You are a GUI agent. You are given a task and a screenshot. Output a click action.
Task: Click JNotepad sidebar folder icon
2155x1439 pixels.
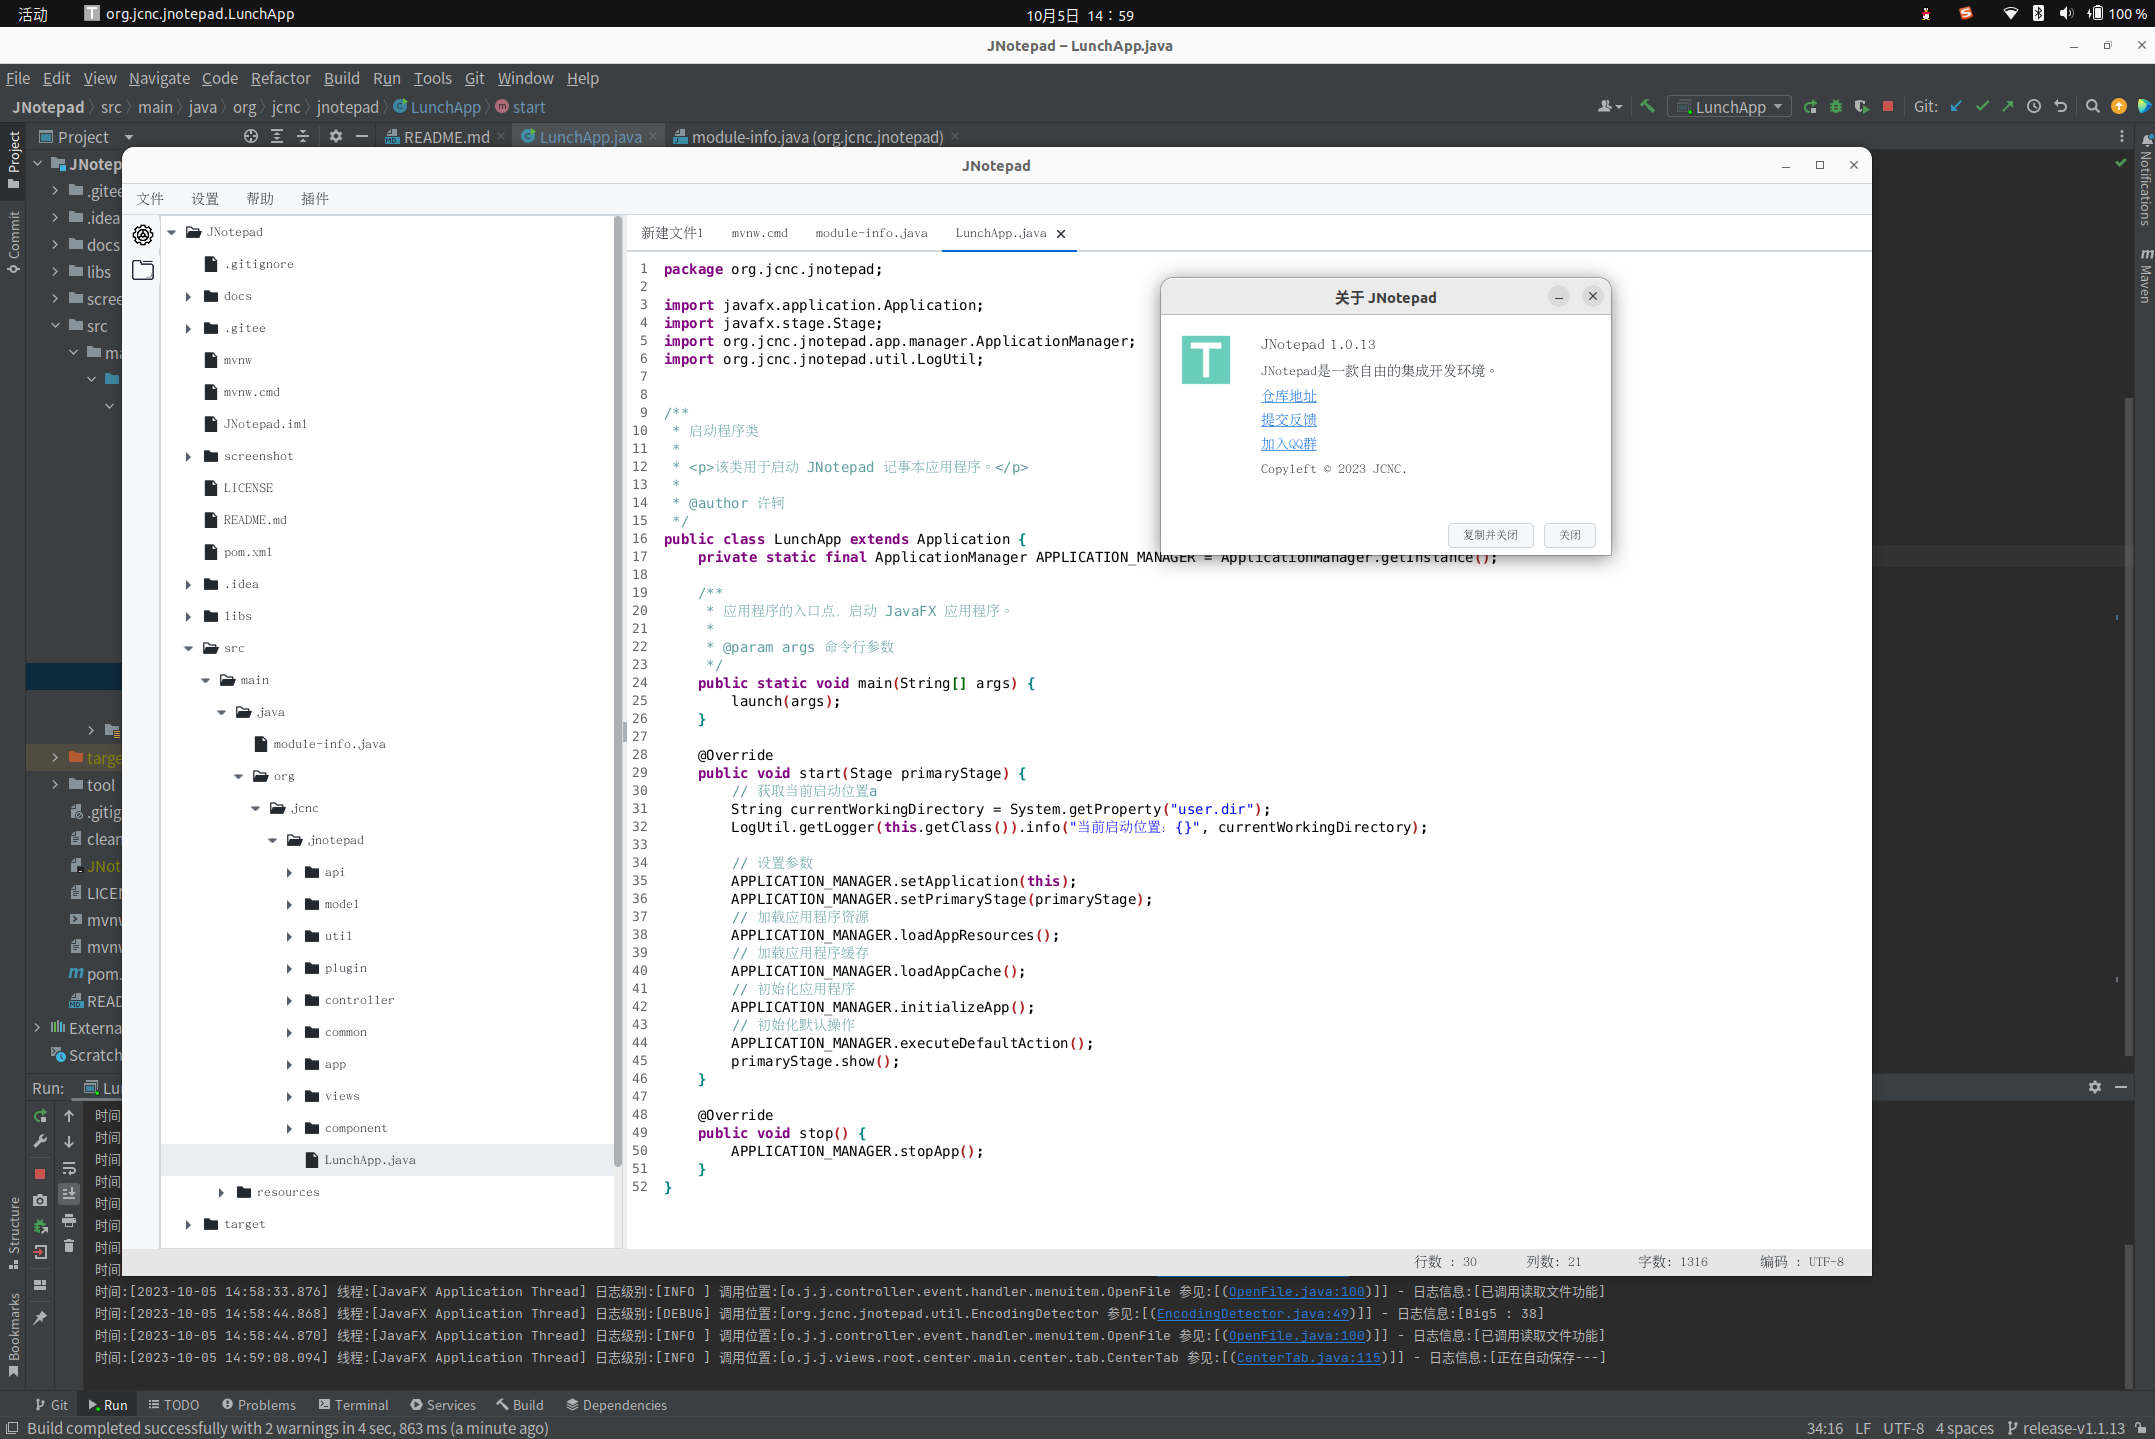143,270
